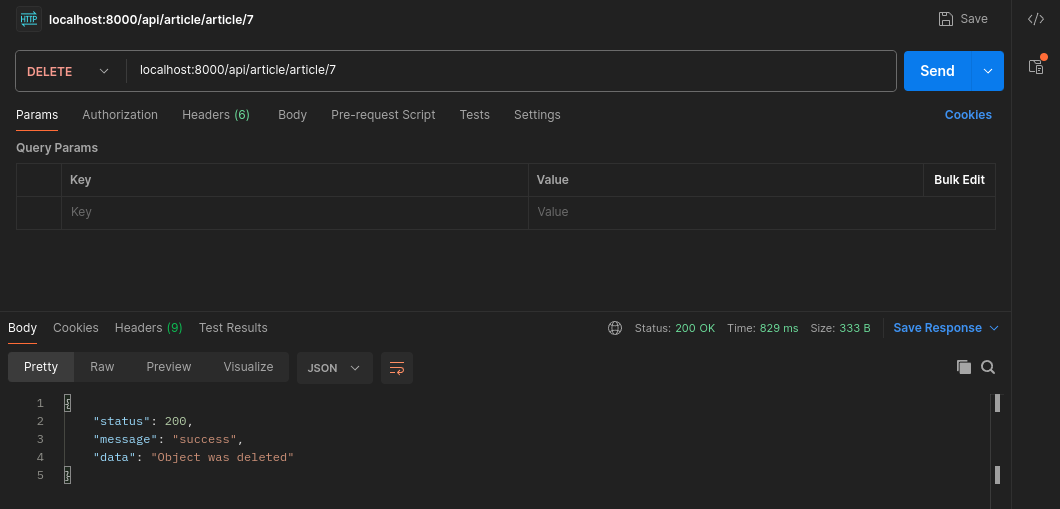
Task: Open the DELETE method dropdown
Action: click(68, 71)
